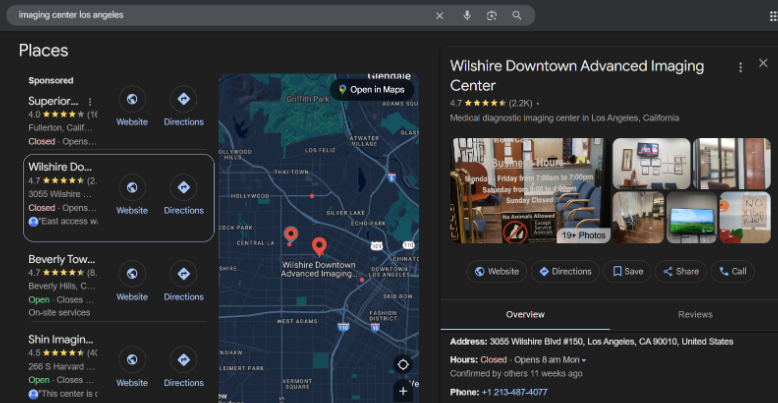View the wall TV waiting room photo
The height and width of the screenshot is (403, 778).
click(x=651, y=164)
